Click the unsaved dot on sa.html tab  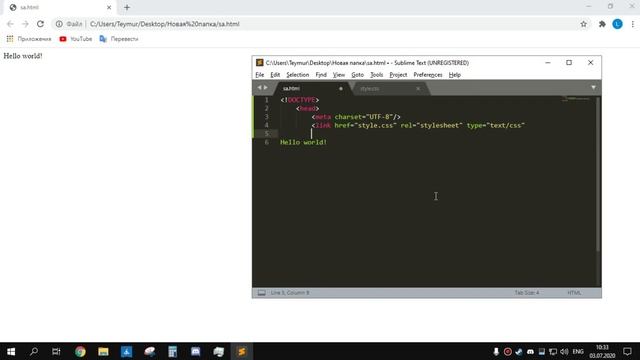click(341, 89)
